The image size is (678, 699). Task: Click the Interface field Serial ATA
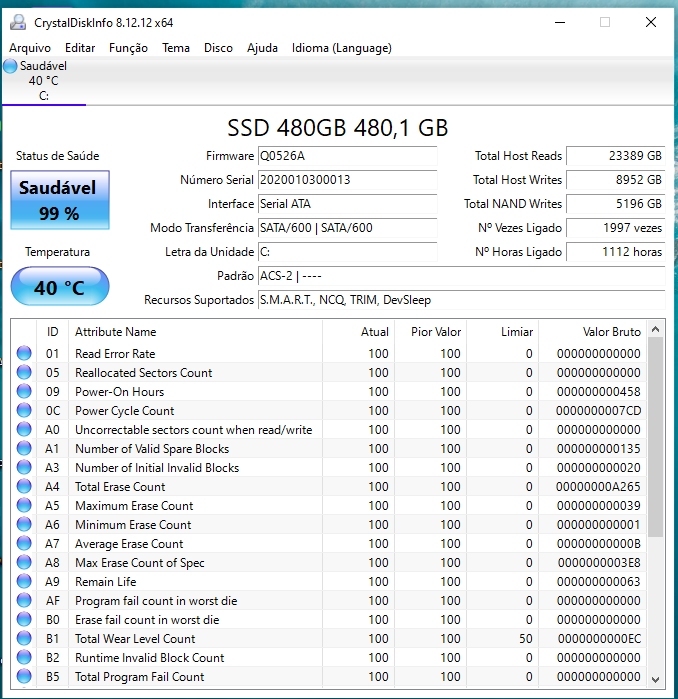(347, 204)
